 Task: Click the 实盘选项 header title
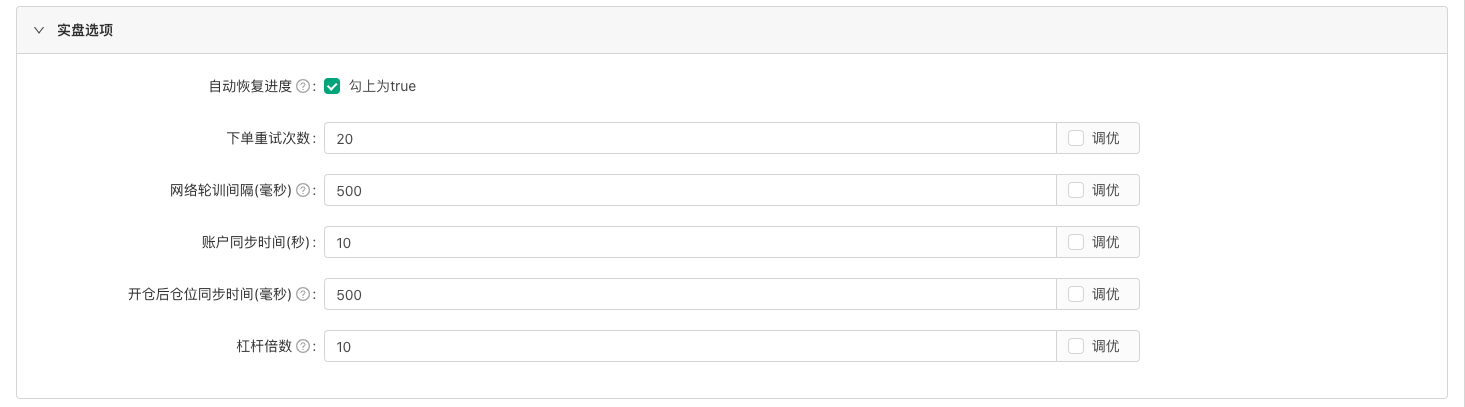[x=85, y=31]
